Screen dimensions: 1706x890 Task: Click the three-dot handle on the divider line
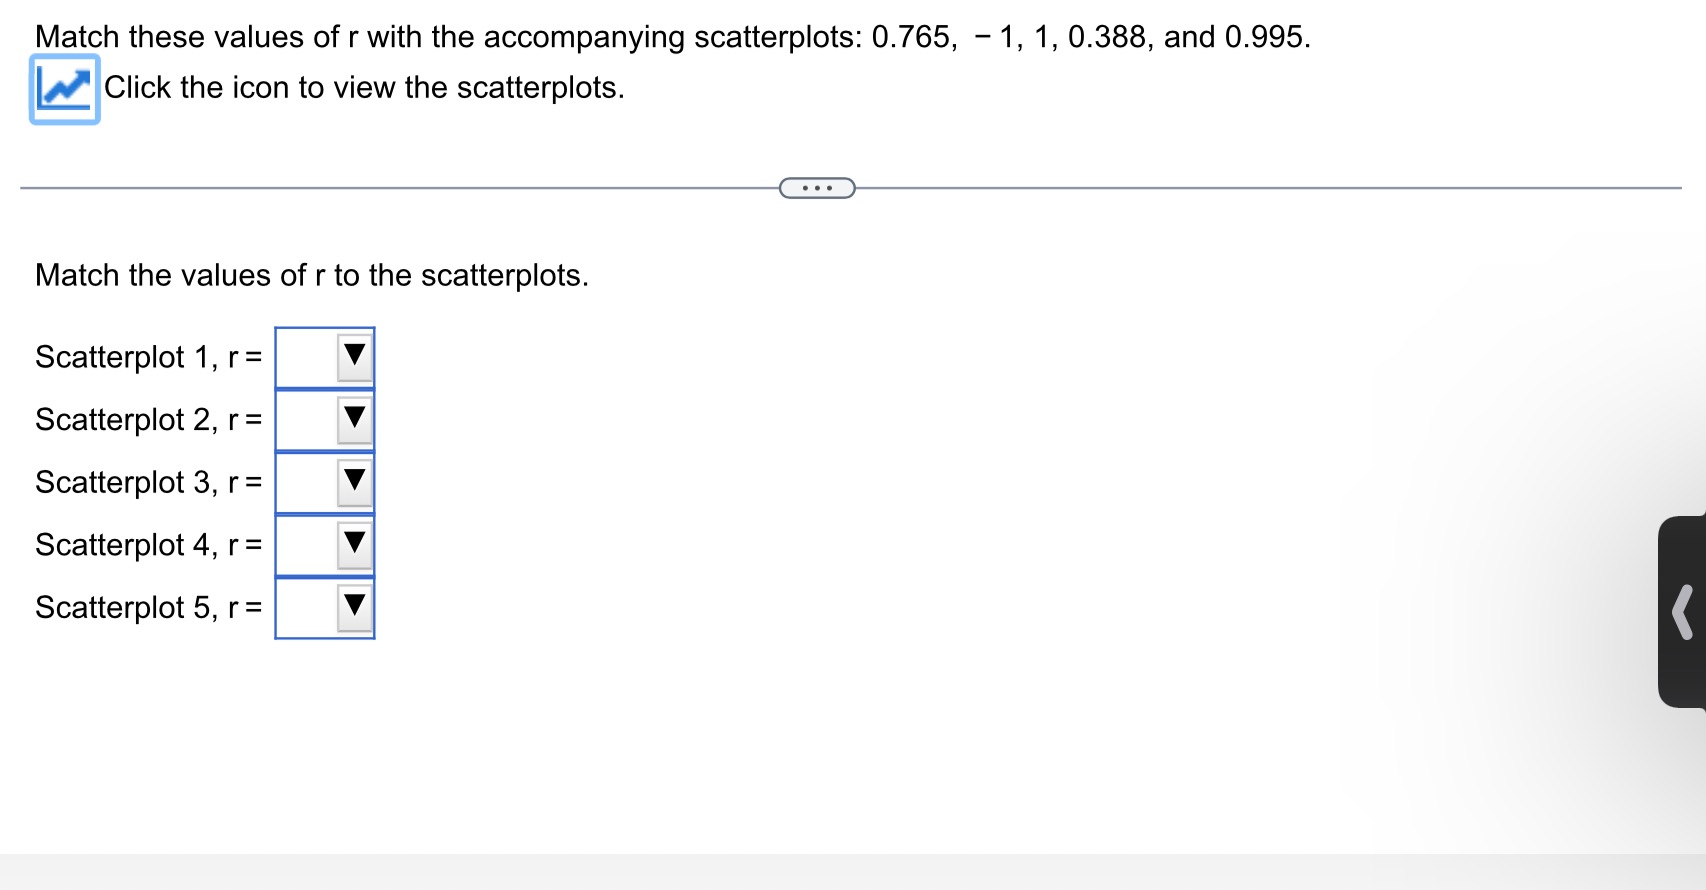click(x=816, y=186)
